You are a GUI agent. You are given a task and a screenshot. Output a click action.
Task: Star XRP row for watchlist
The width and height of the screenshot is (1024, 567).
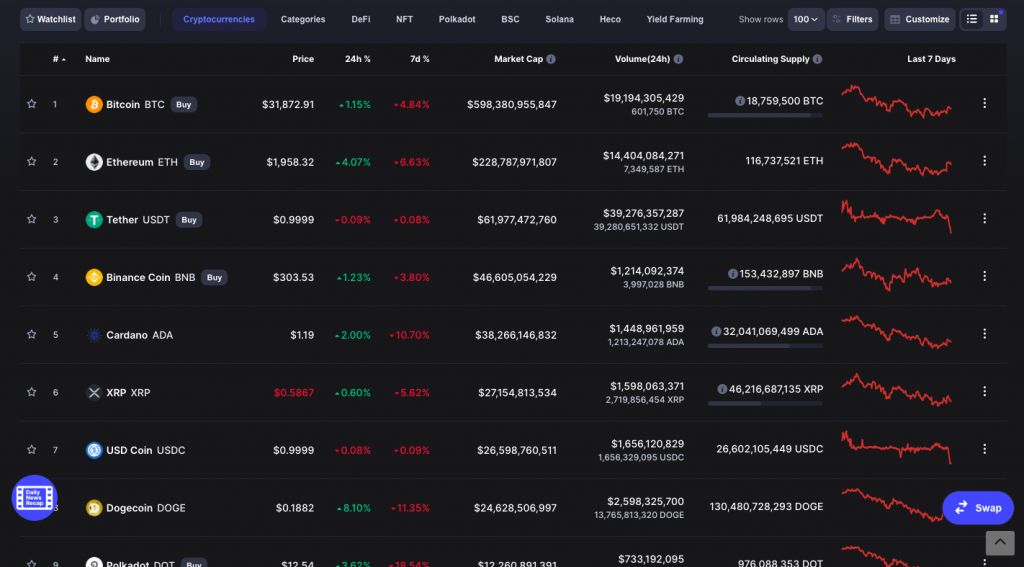[31, 391]
